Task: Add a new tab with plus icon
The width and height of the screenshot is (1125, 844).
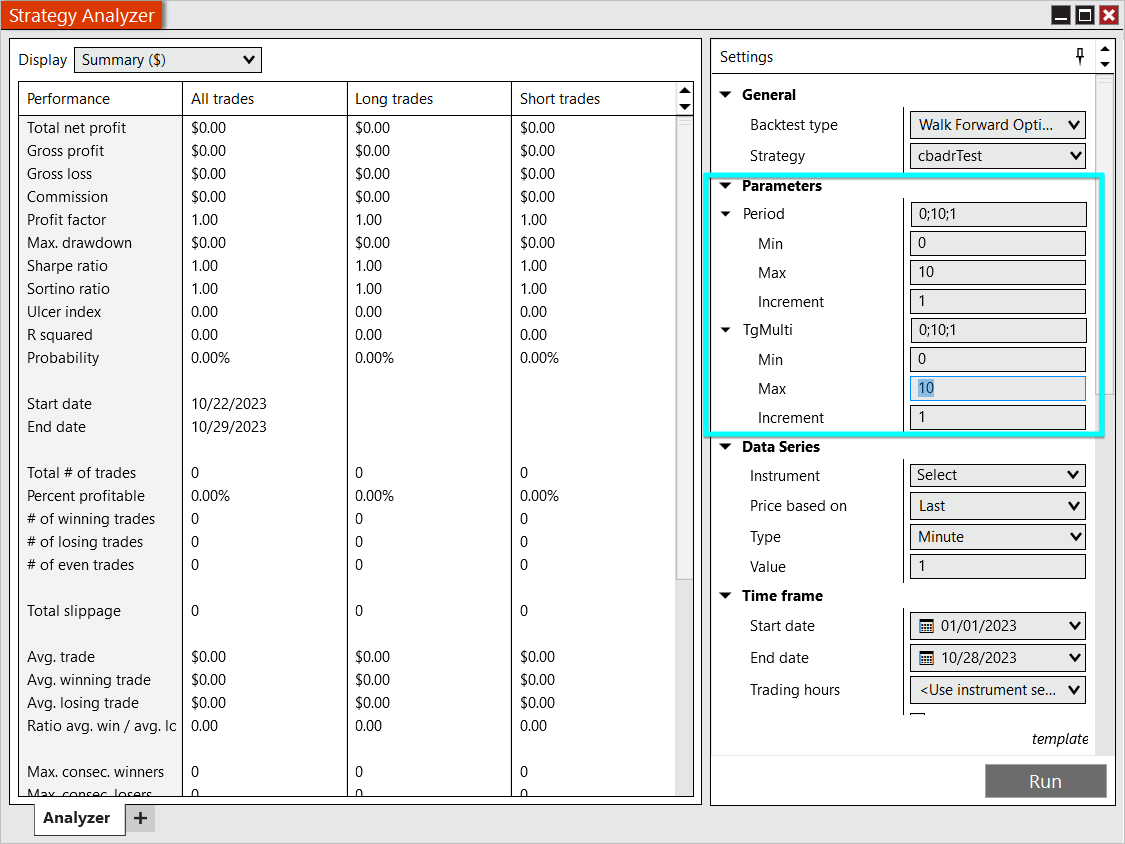Action: click(x=140, y=818)
